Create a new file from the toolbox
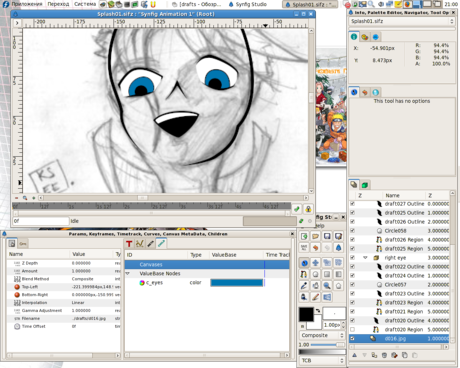Viewport: 460px width, 368px height. coord(304,236)
